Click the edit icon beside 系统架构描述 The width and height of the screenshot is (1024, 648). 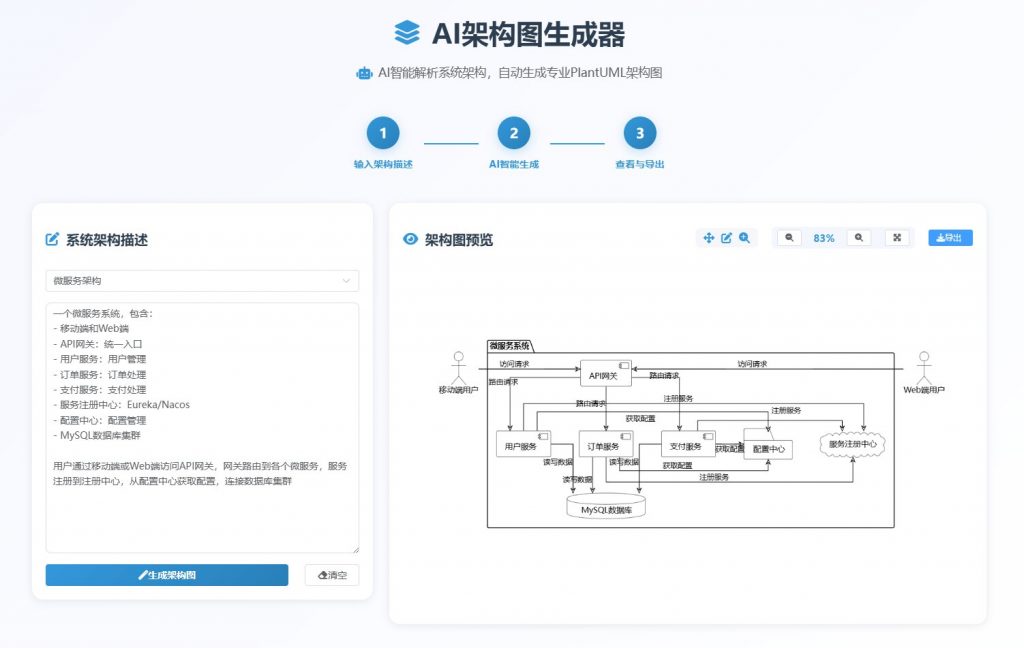coord(53,240)
